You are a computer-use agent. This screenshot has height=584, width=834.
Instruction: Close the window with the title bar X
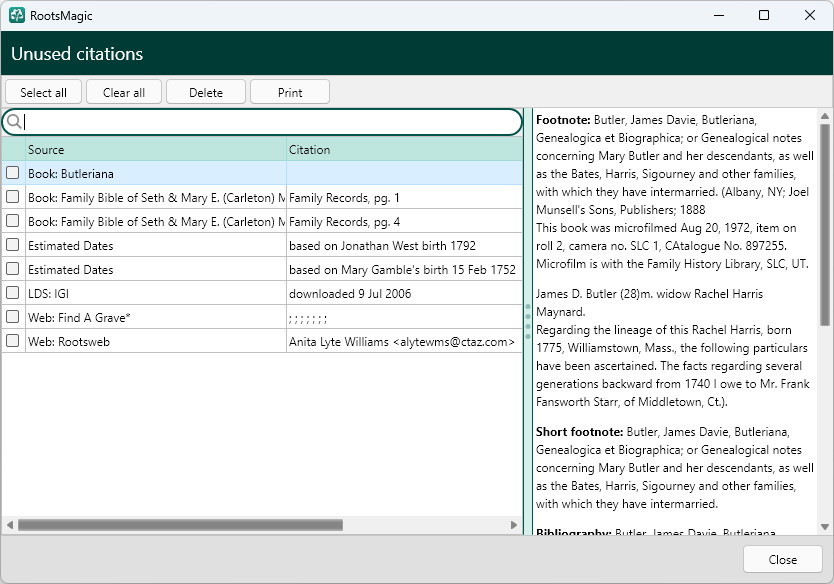coord(810,15)
